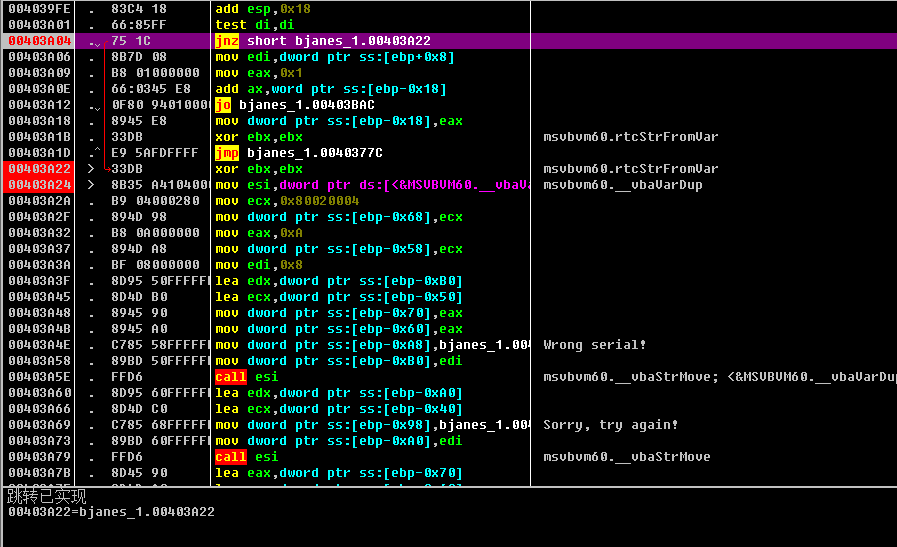Image resolution: width=897 pixels, height=547 pixels.
Task: Click the jump-up arrow marker beside the jmp instruction
Action: pos(95,153)
